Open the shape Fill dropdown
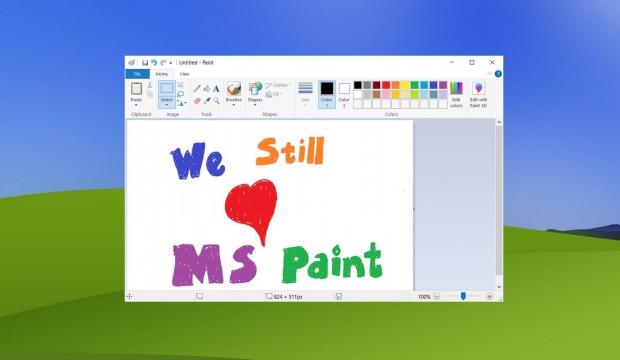 274,94
